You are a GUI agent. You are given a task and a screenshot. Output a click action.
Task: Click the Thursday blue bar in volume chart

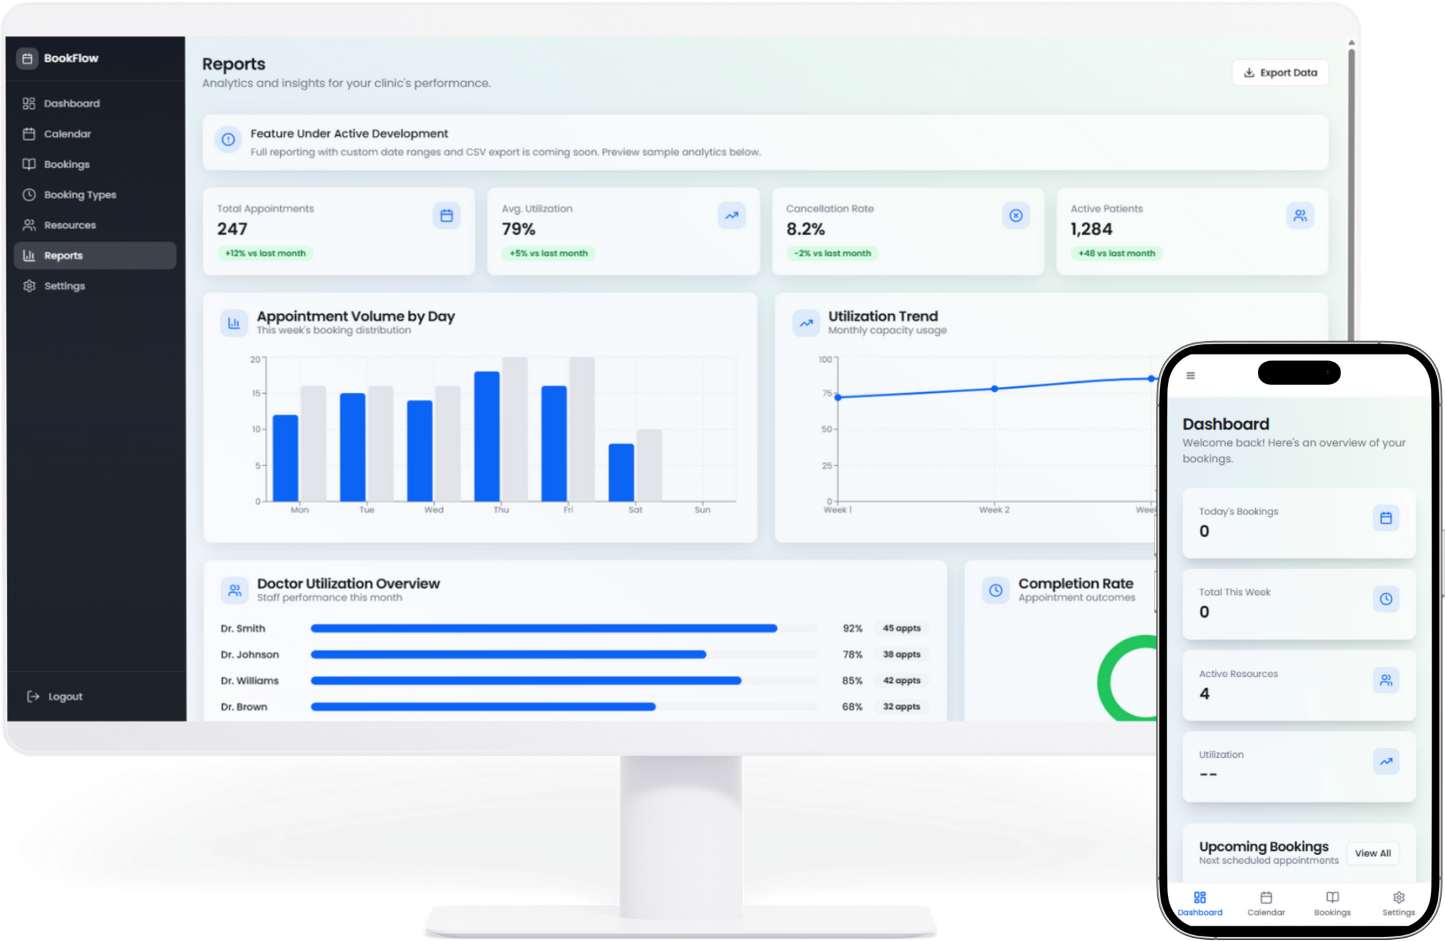pos(487,437)
